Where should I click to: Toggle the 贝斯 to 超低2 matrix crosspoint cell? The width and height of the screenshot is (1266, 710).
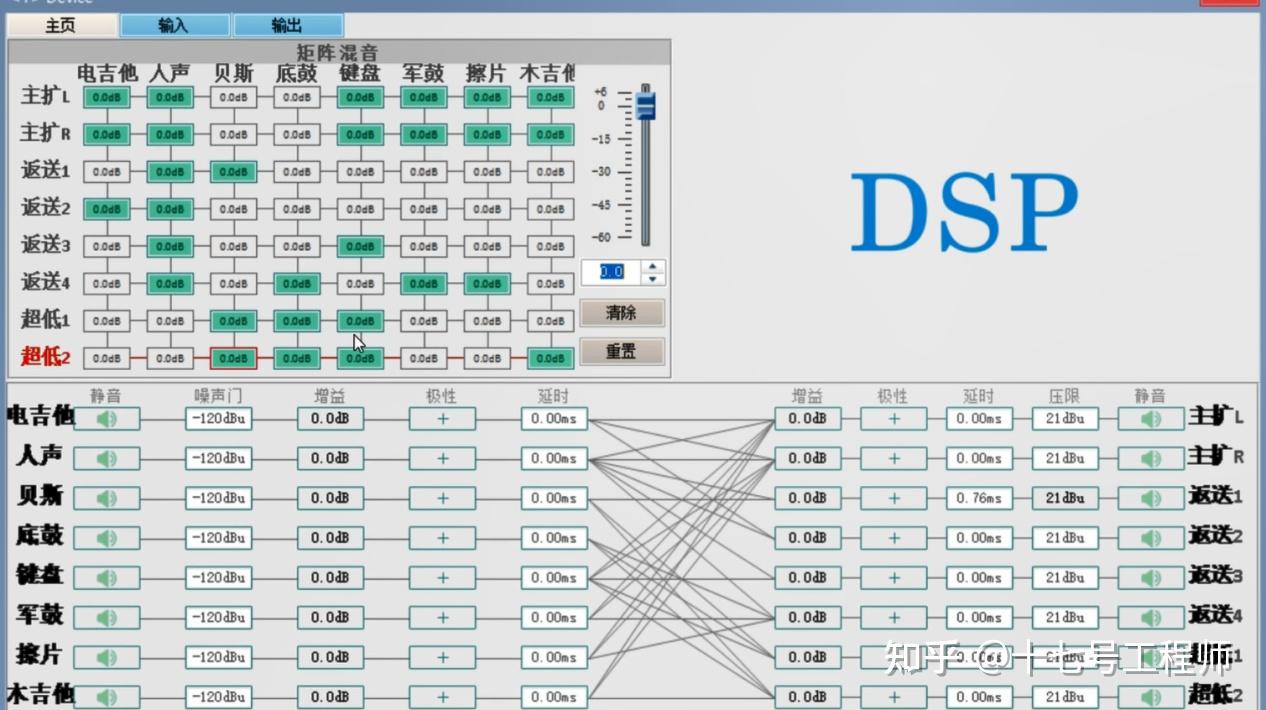point(232,357)
